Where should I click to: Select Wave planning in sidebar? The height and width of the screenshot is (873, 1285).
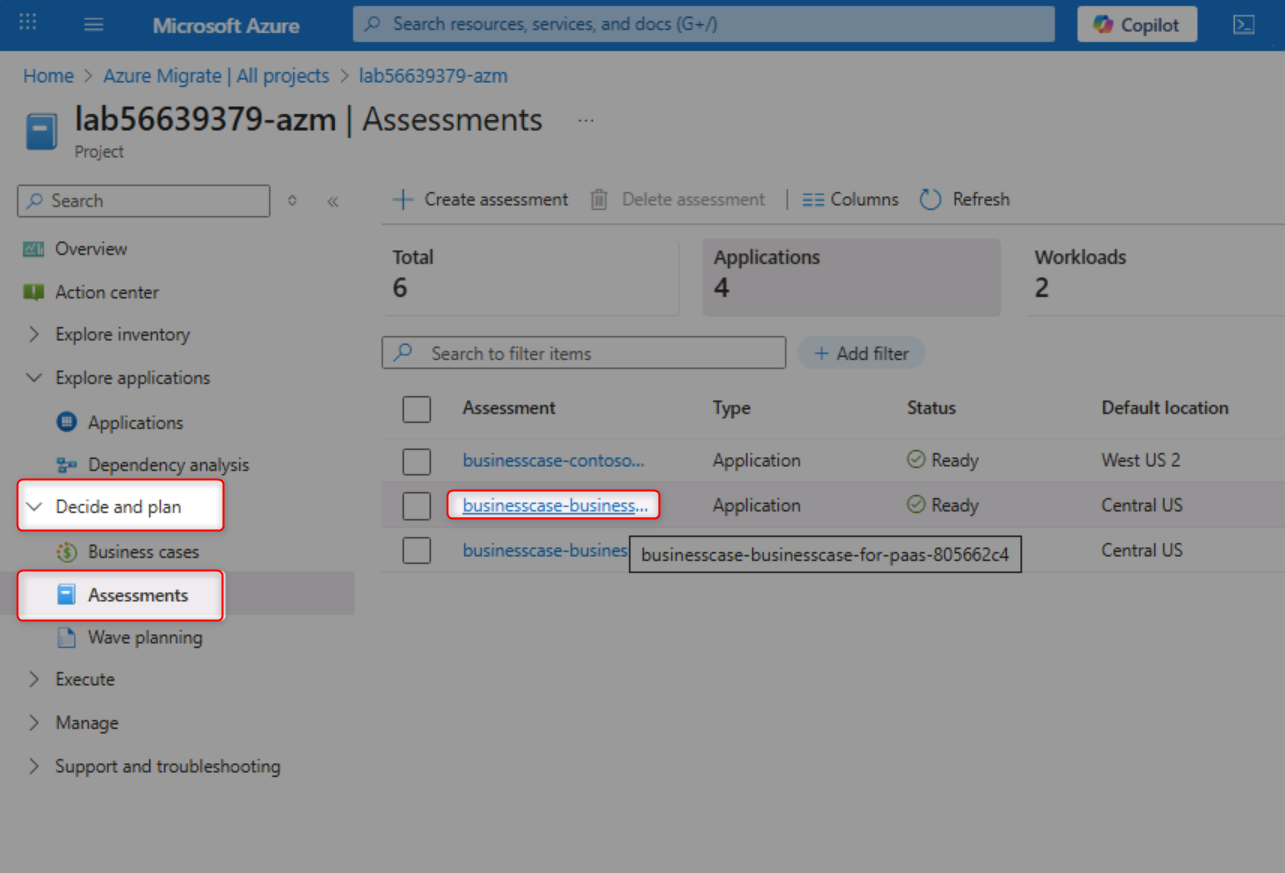point(145,637)
